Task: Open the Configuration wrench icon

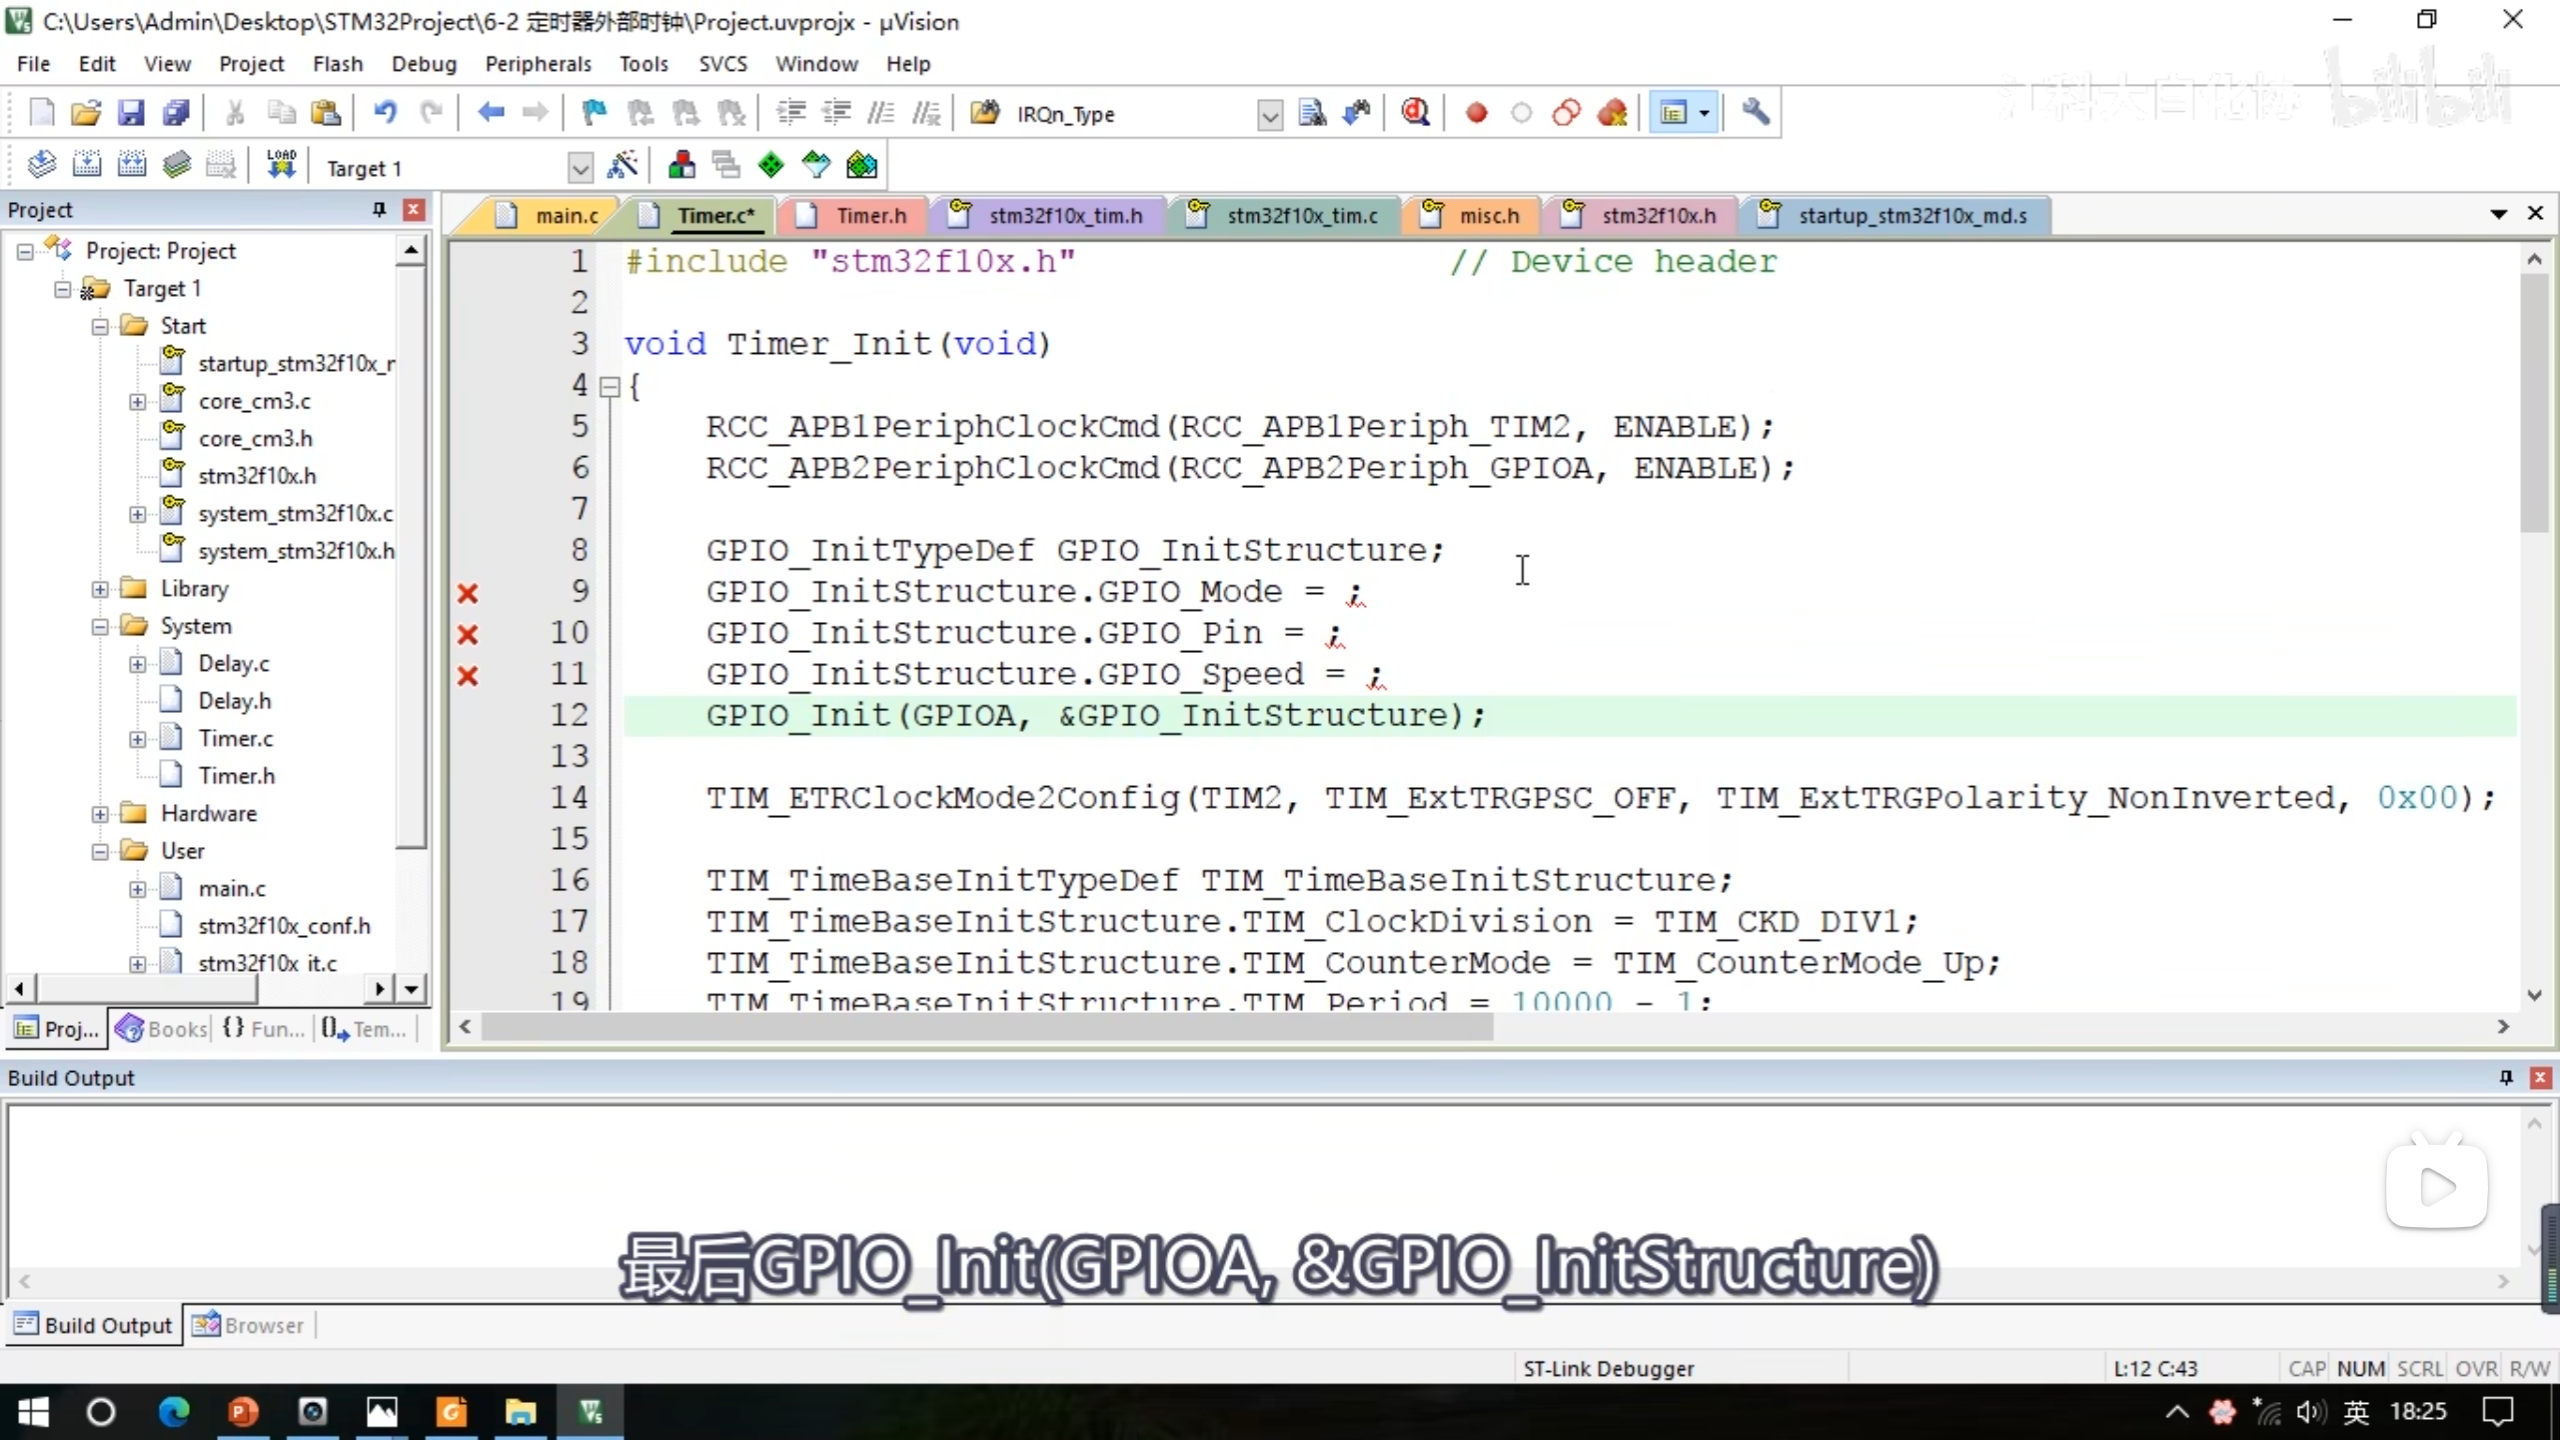Action: tap(1755, 113)
